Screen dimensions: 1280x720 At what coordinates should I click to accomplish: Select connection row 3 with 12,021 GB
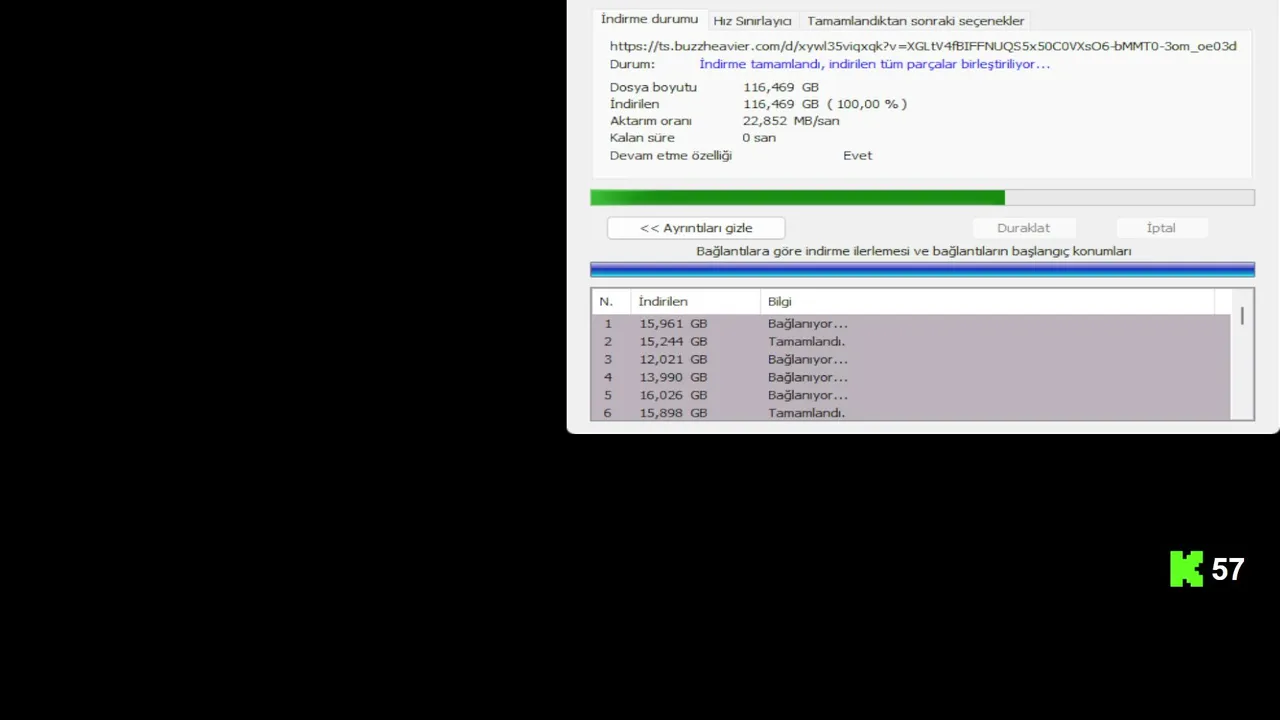(x=911, y=360)
